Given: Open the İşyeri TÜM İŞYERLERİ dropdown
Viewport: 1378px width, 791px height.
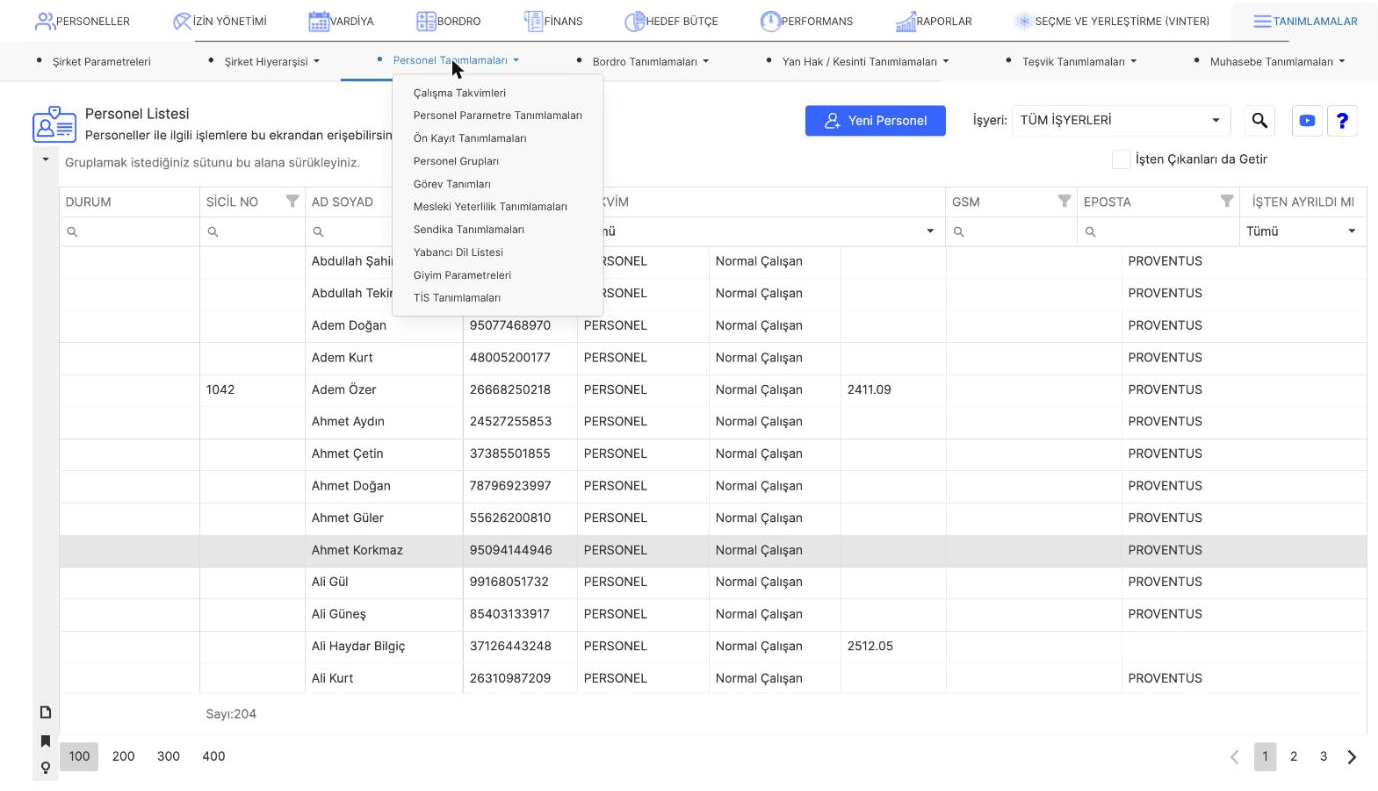Looking at the screenshot, I should point(1121,121).
